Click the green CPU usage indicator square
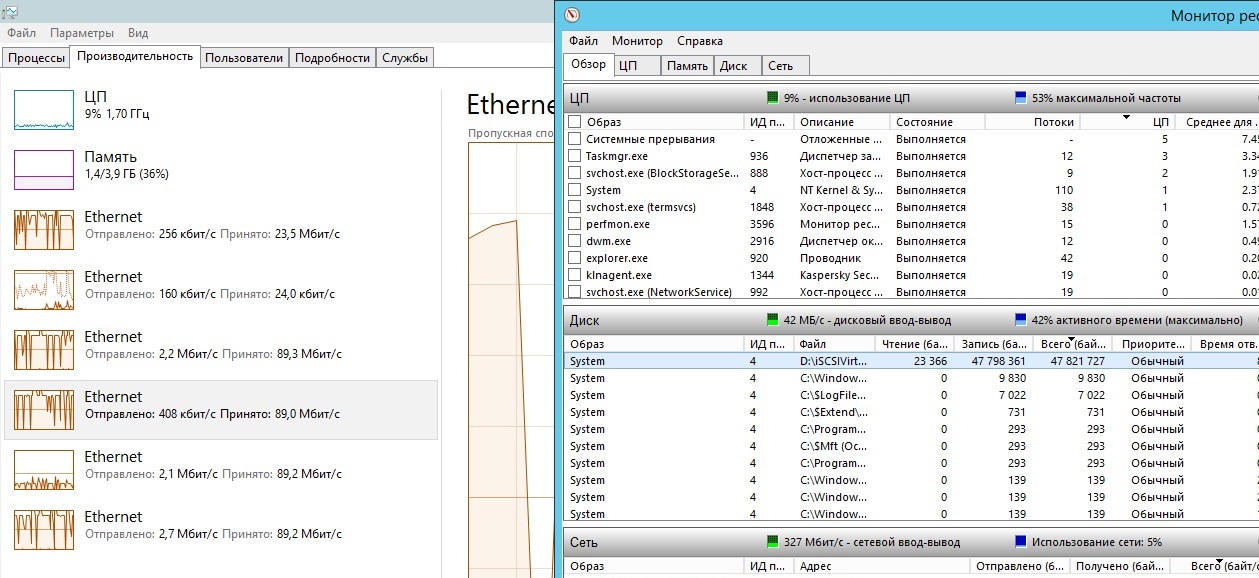Screen dimensions: 1259x578 (772, 98)
